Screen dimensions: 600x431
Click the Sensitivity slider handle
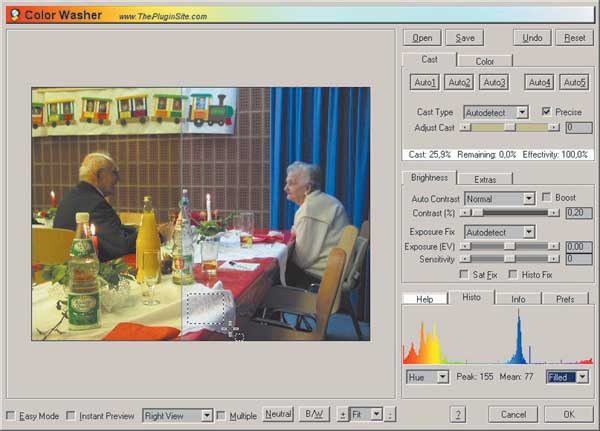pyautogui.click(x=509, y=259)
